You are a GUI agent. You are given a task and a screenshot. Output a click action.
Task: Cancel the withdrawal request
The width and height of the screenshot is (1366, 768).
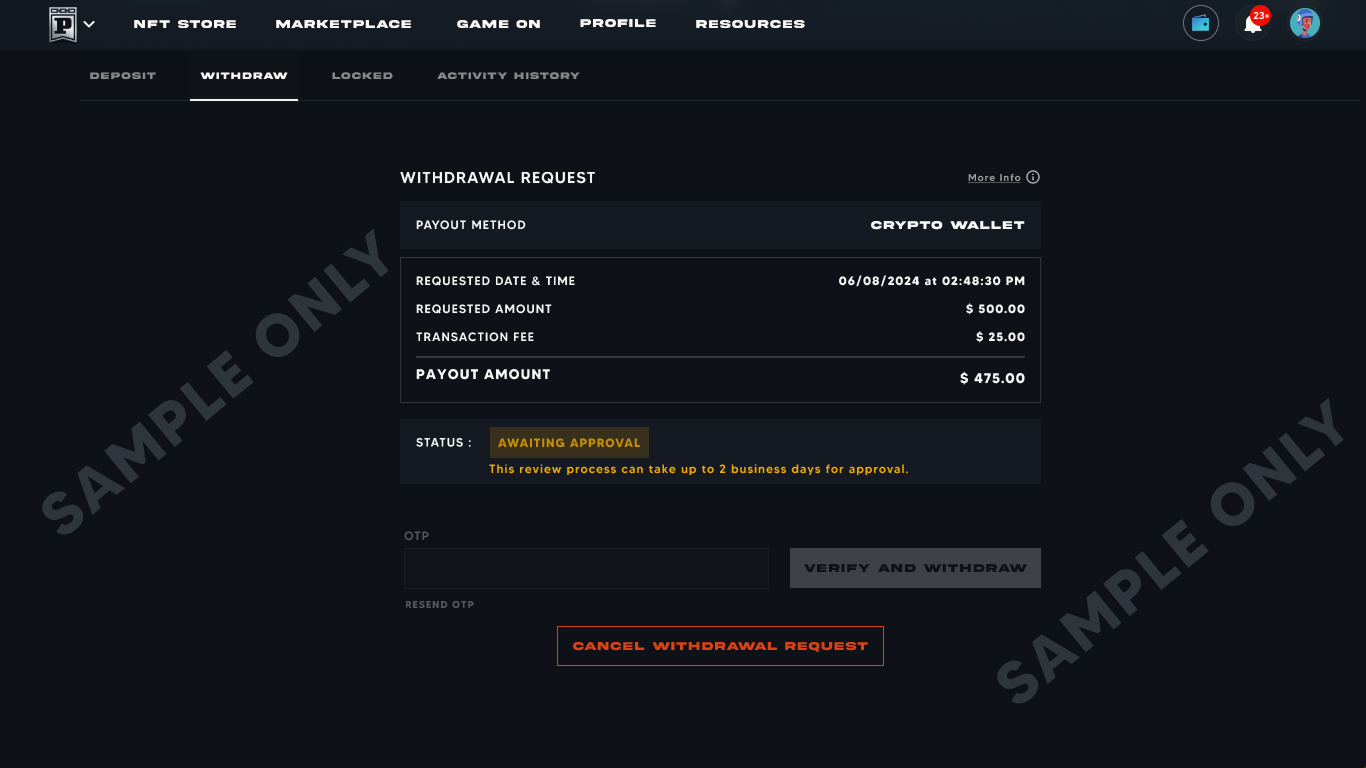pos(720,646)
